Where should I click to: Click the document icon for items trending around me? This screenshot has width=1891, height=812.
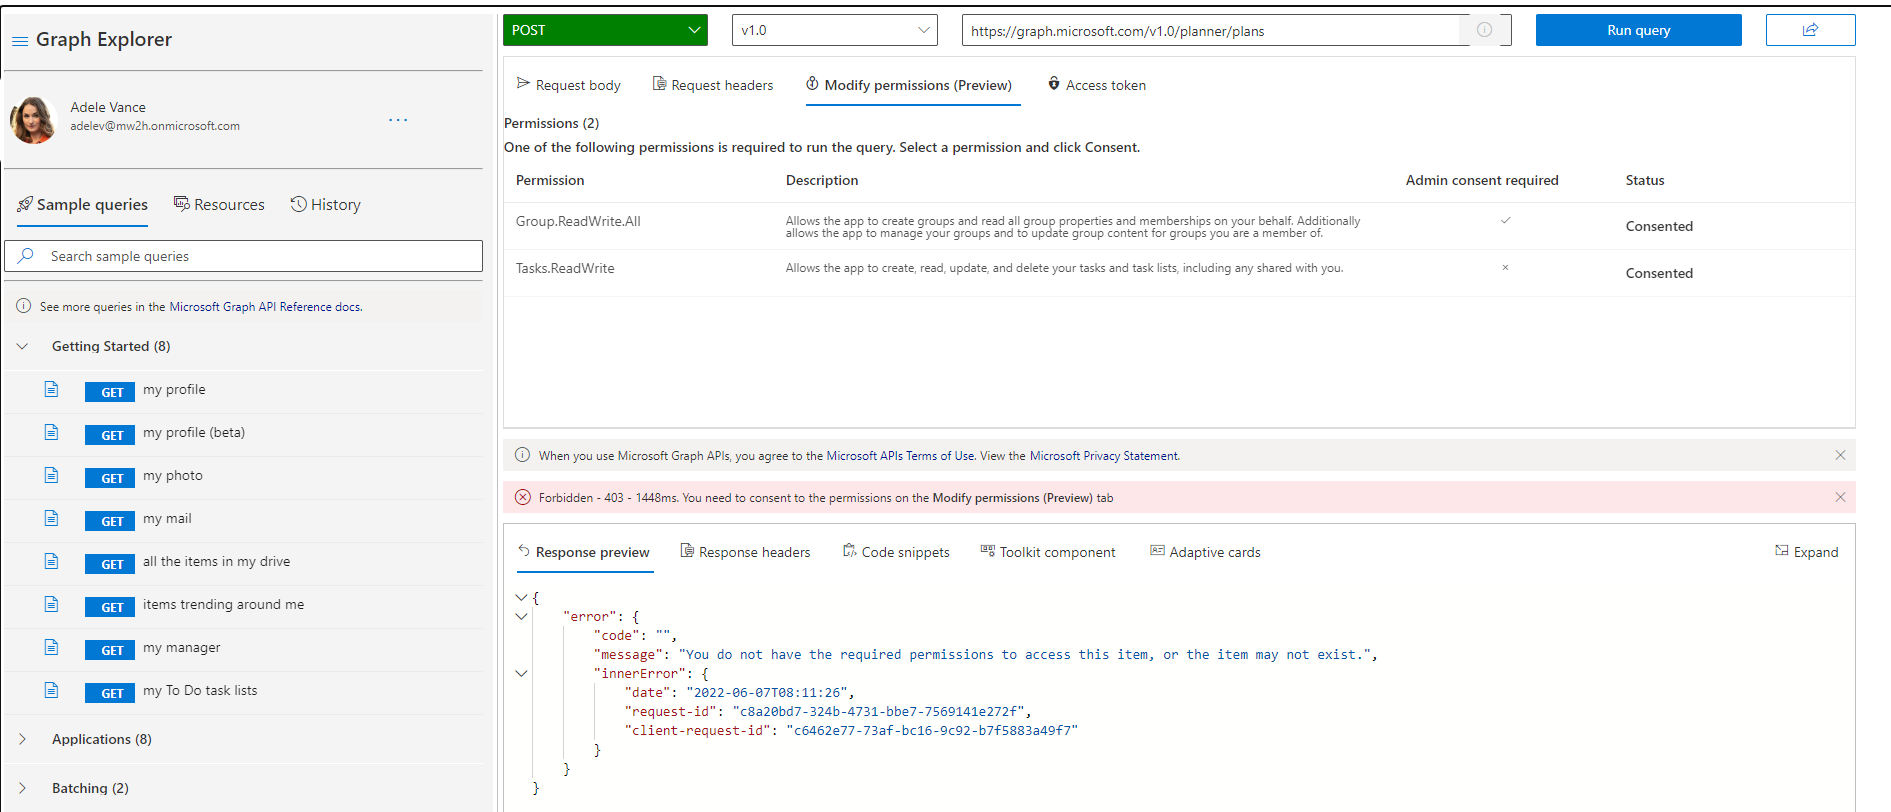(x=51, y=604)
